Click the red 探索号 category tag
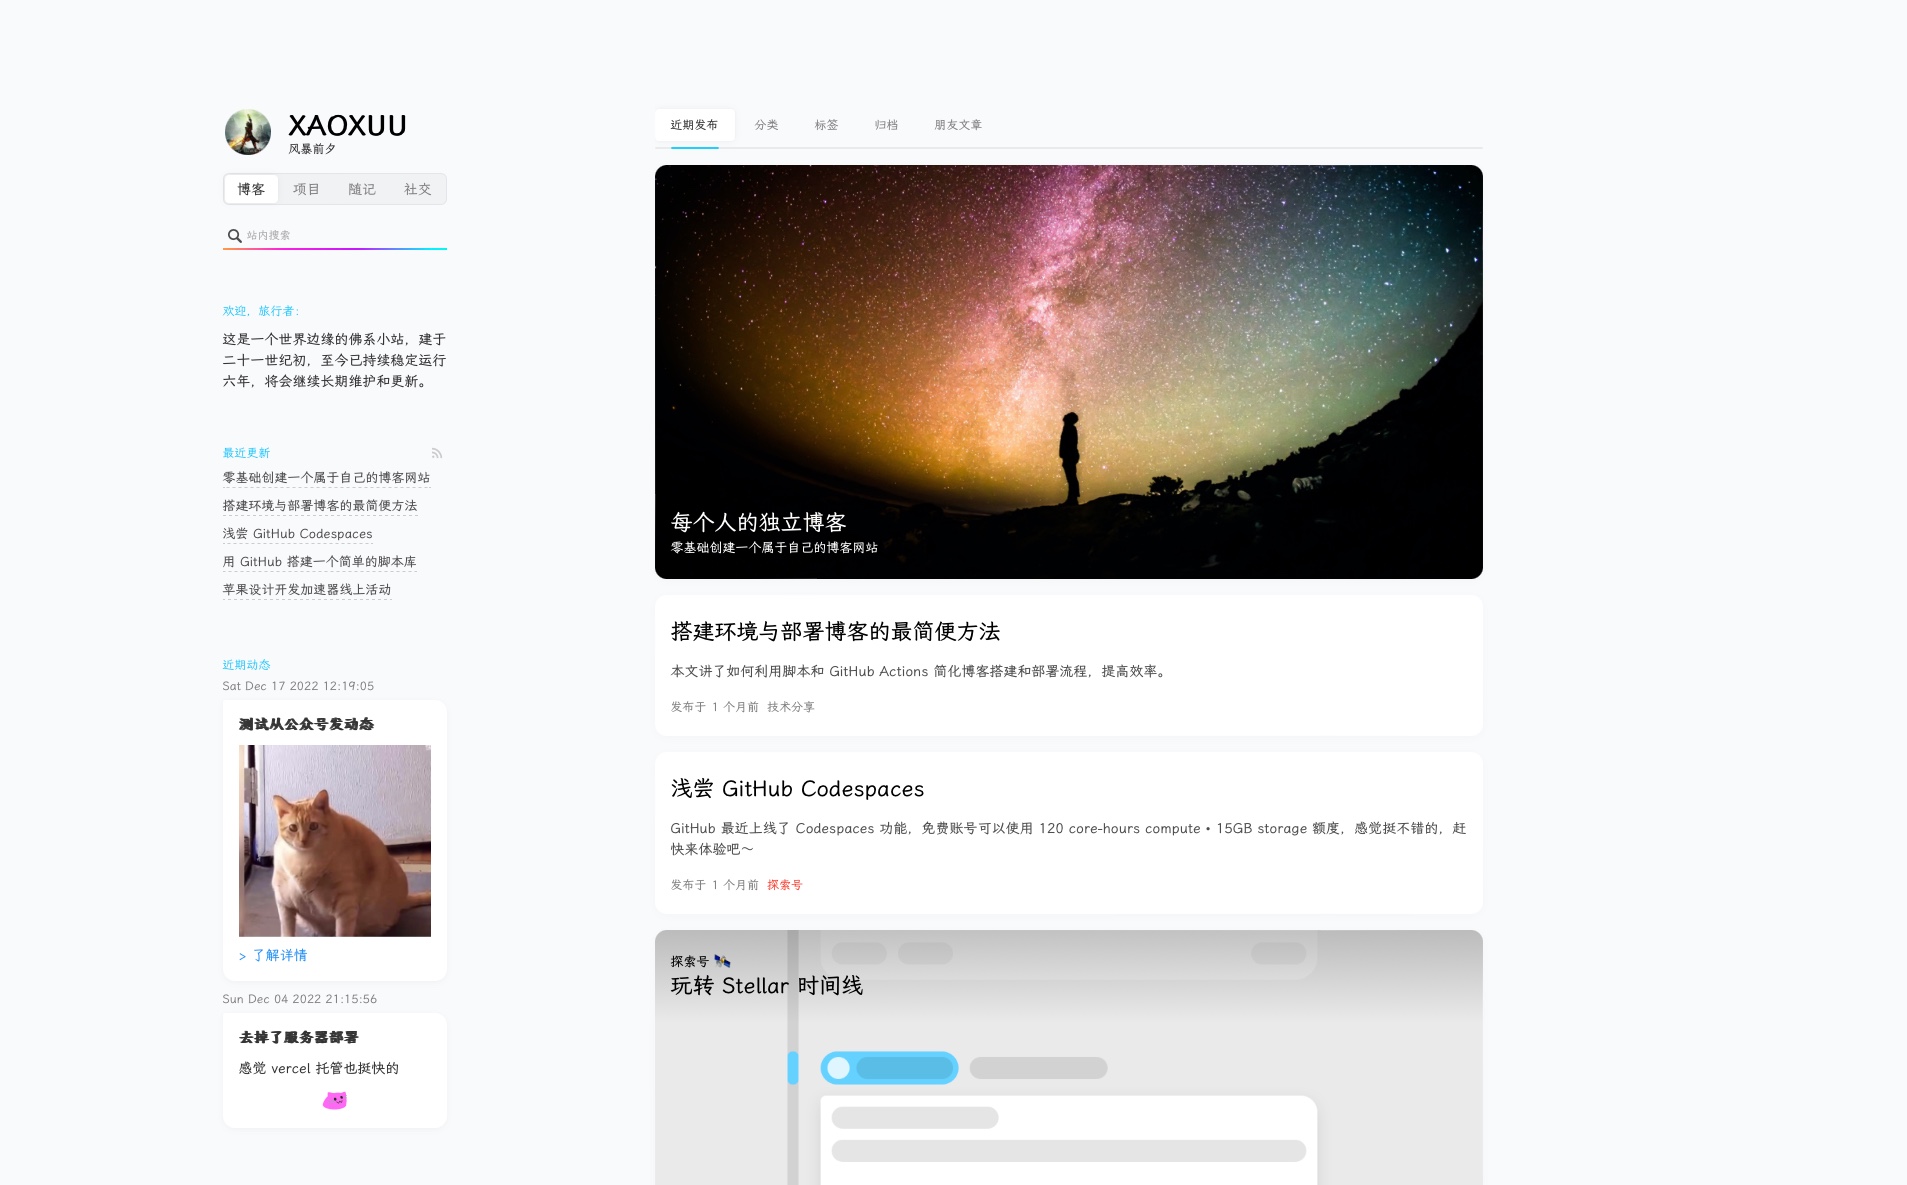 click(784, 885)
